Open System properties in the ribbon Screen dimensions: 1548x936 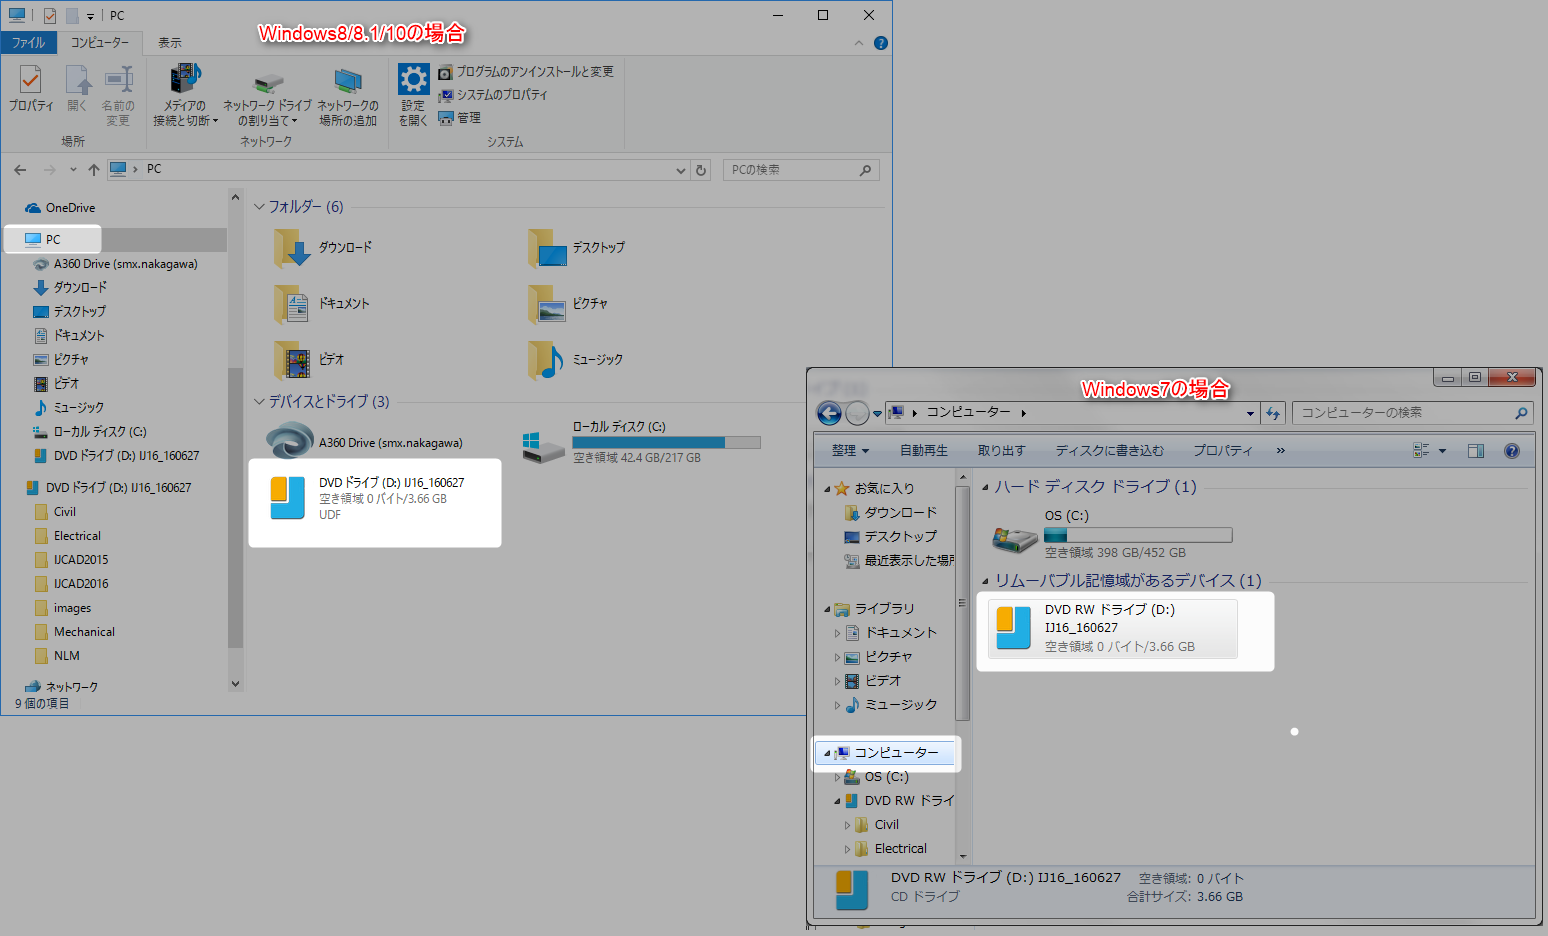[493, 95]
